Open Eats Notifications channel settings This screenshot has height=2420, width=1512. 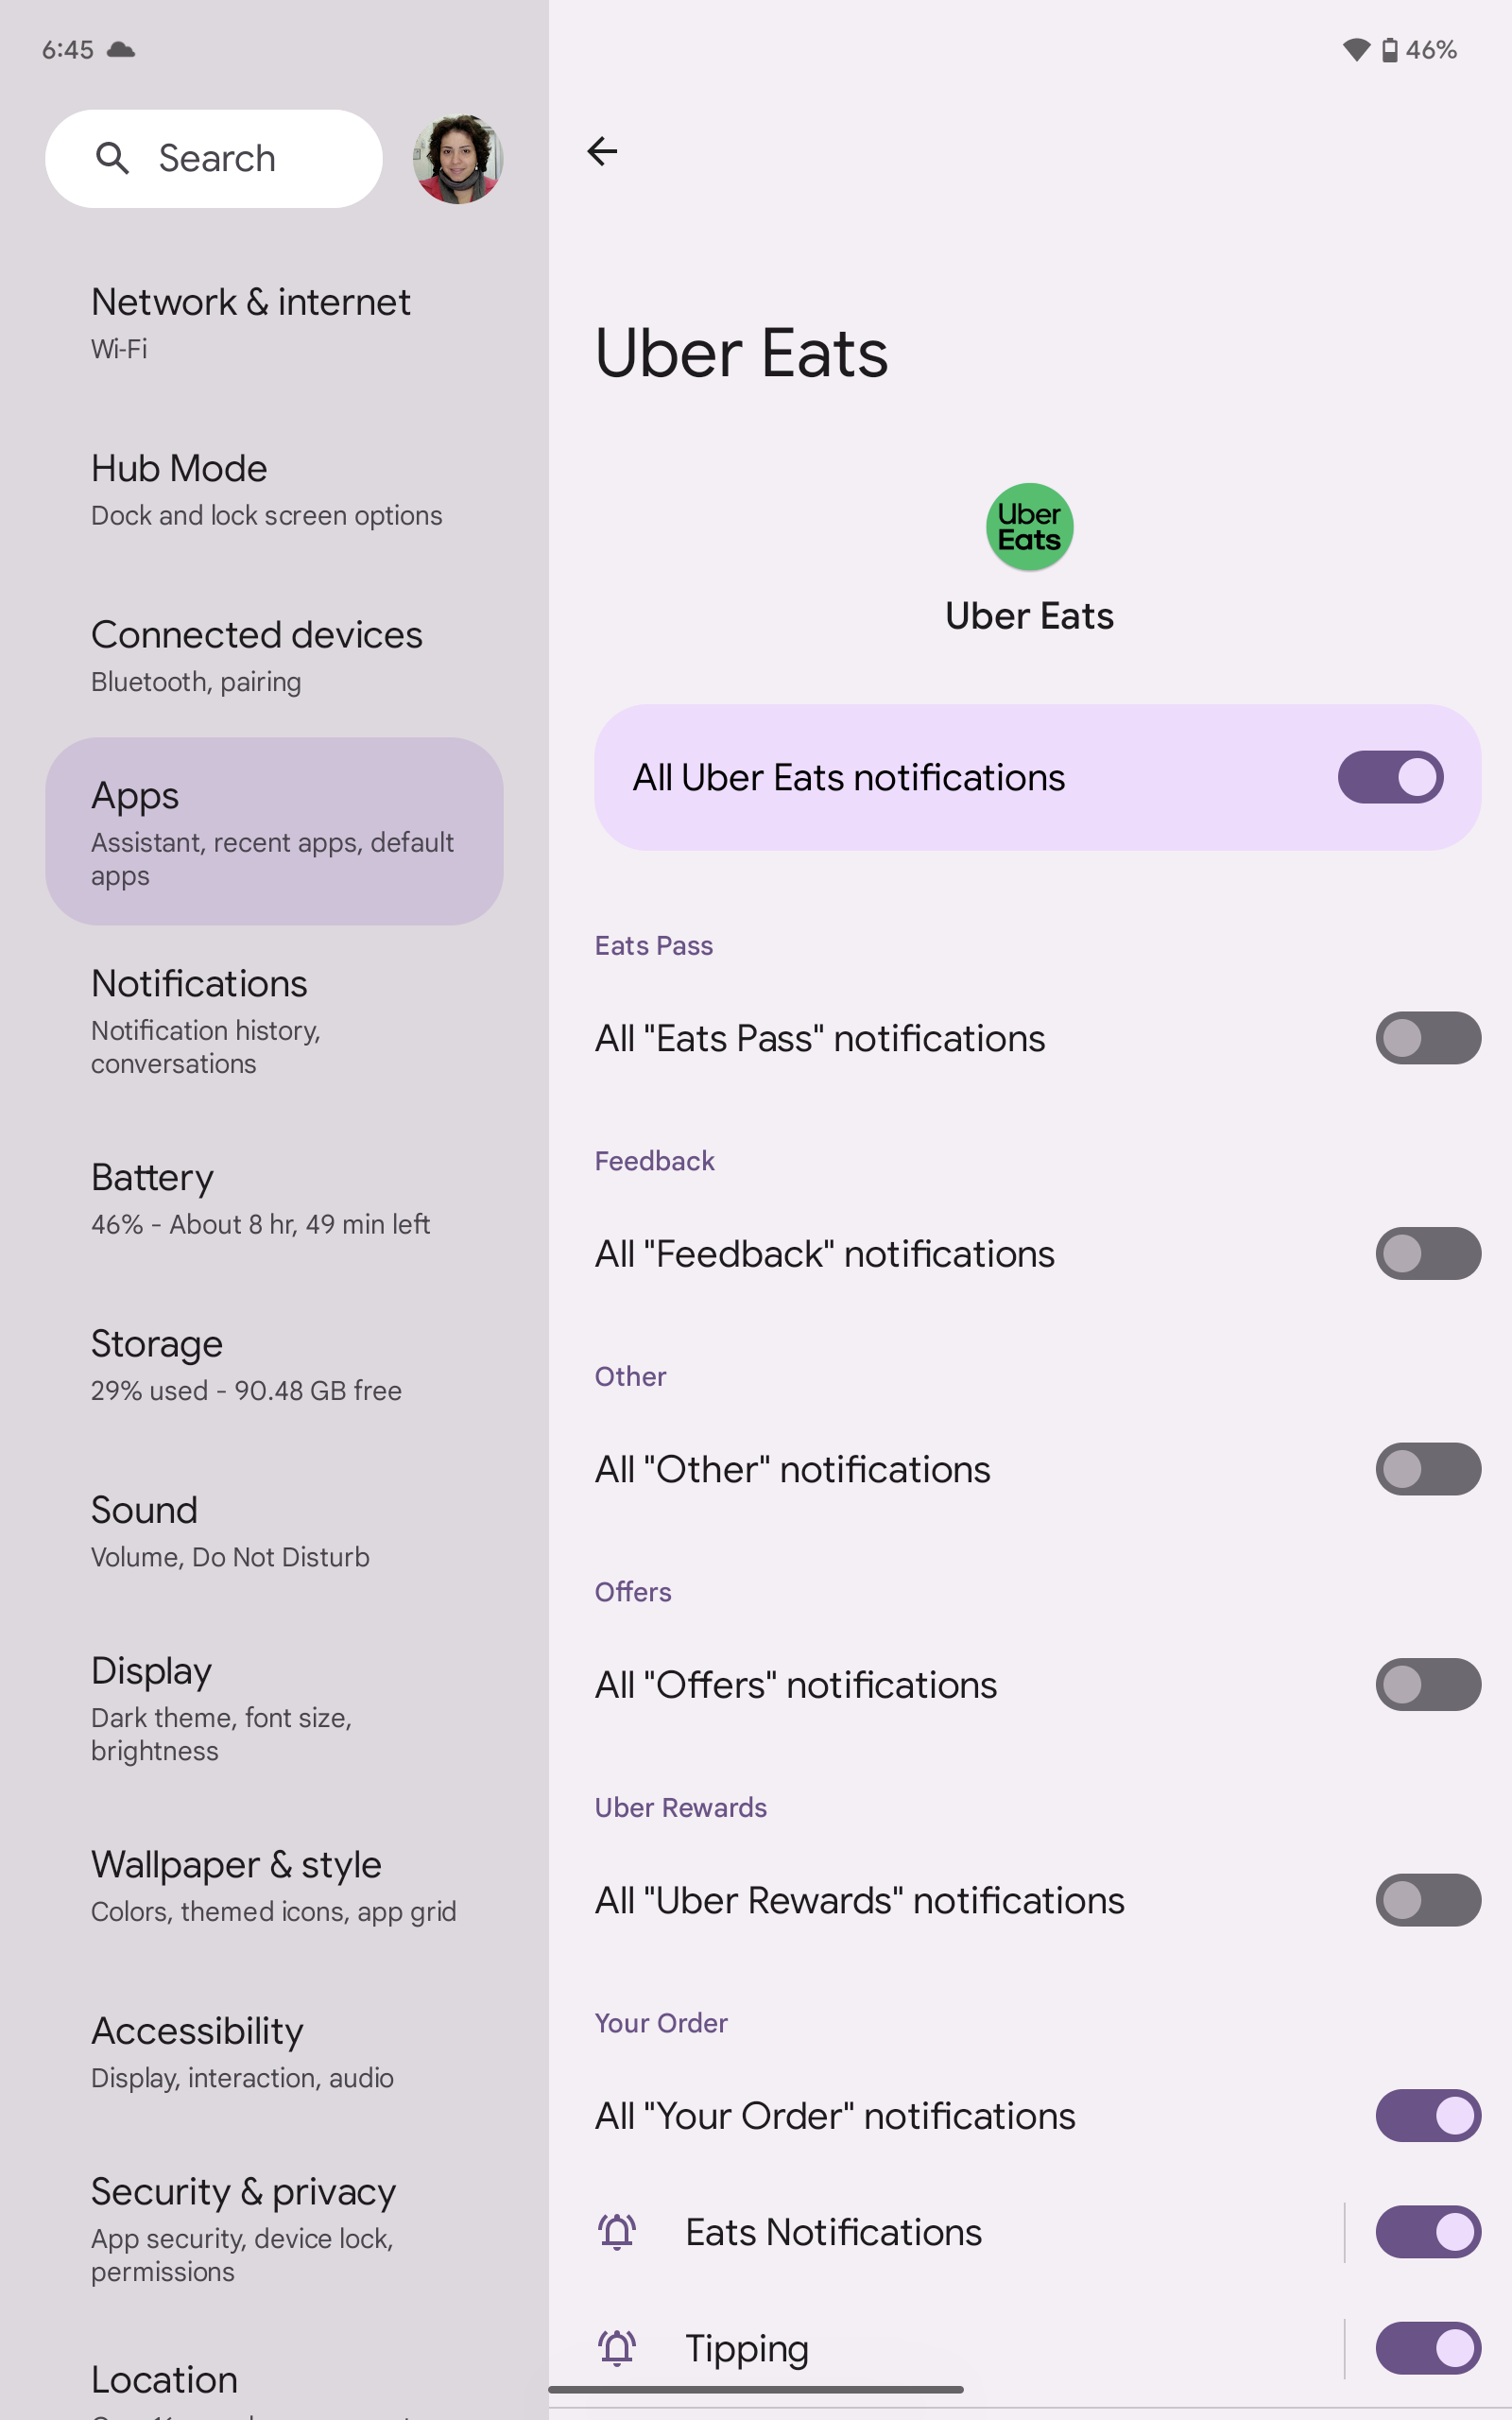[833, 2231]
